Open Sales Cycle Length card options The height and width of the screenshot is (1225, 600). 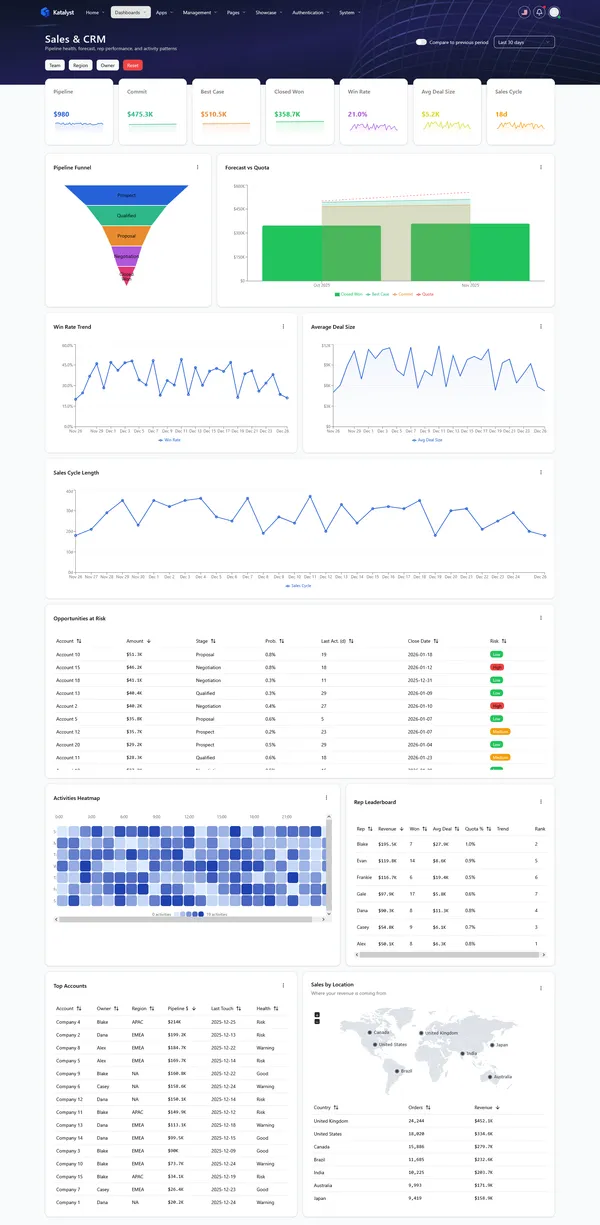click(541, 472)
